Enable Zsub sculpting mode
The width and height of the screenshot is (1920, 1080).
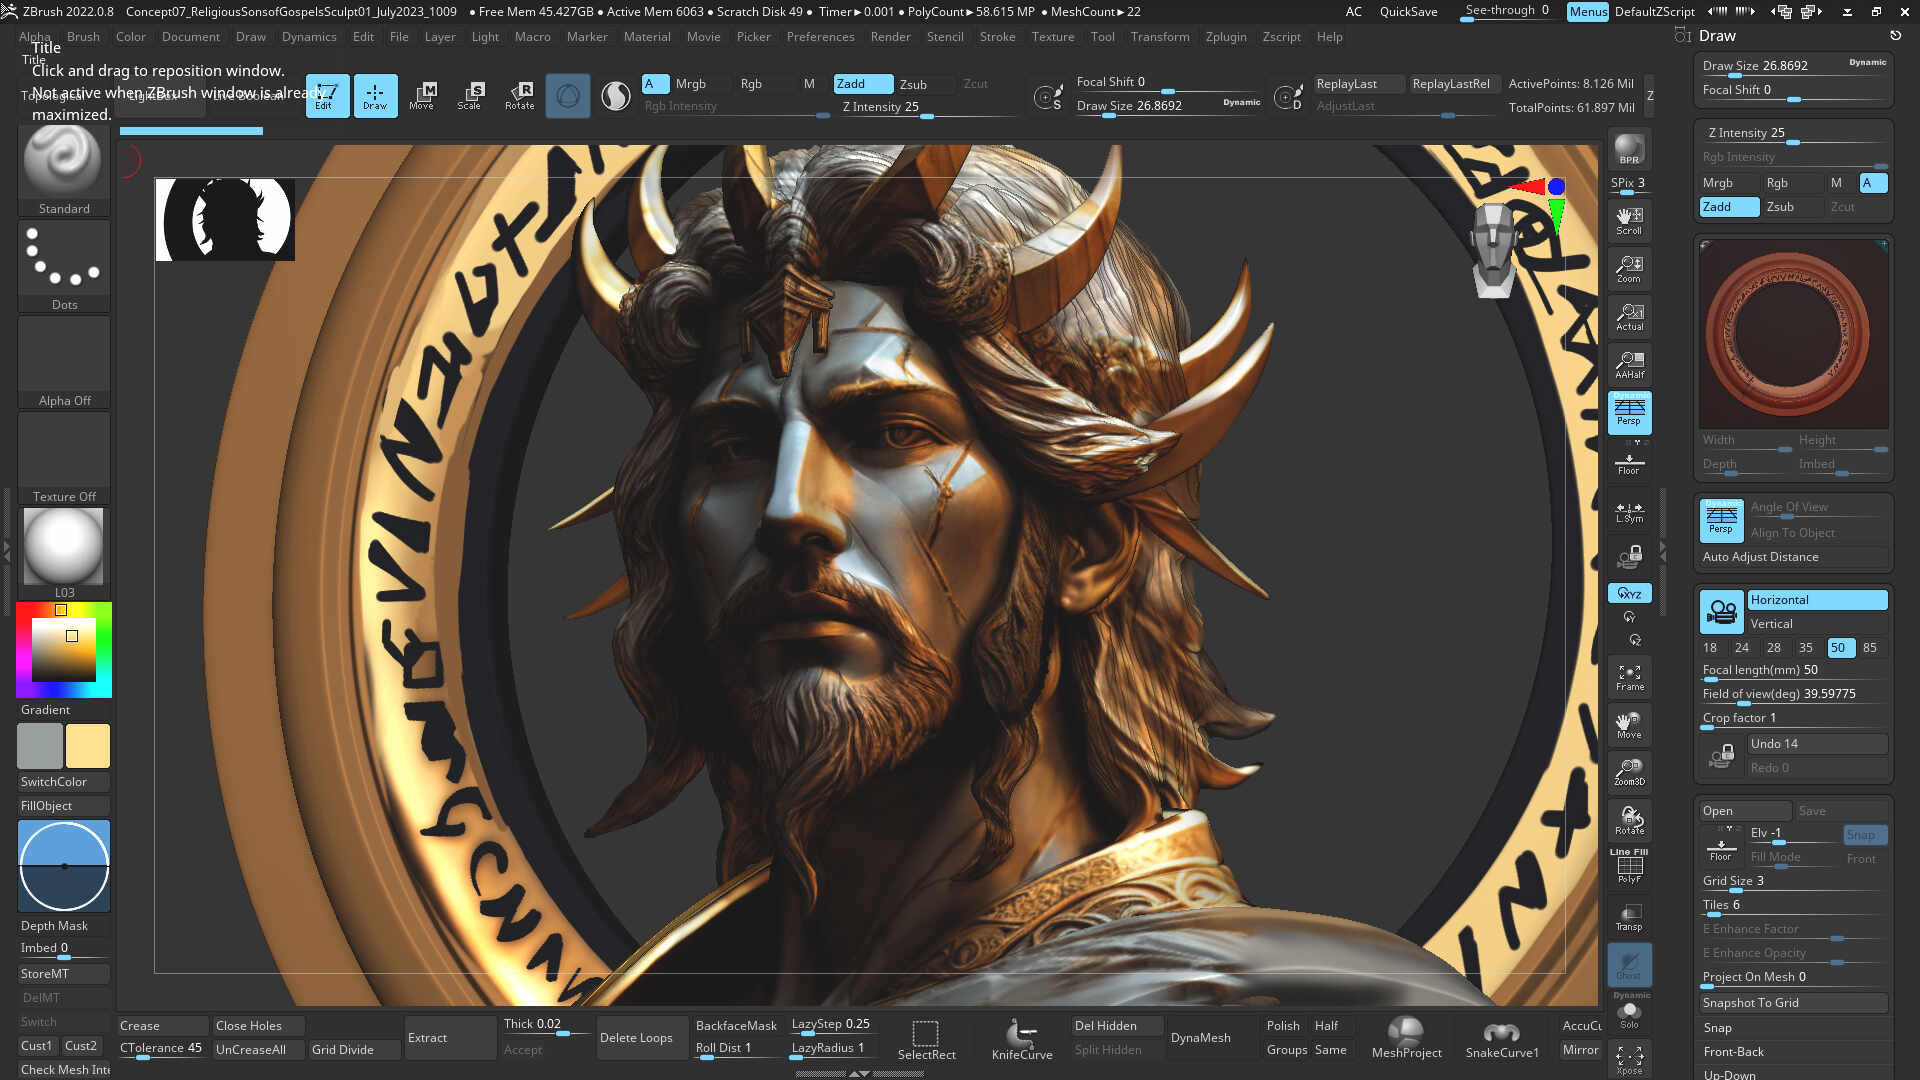(912, 84)
